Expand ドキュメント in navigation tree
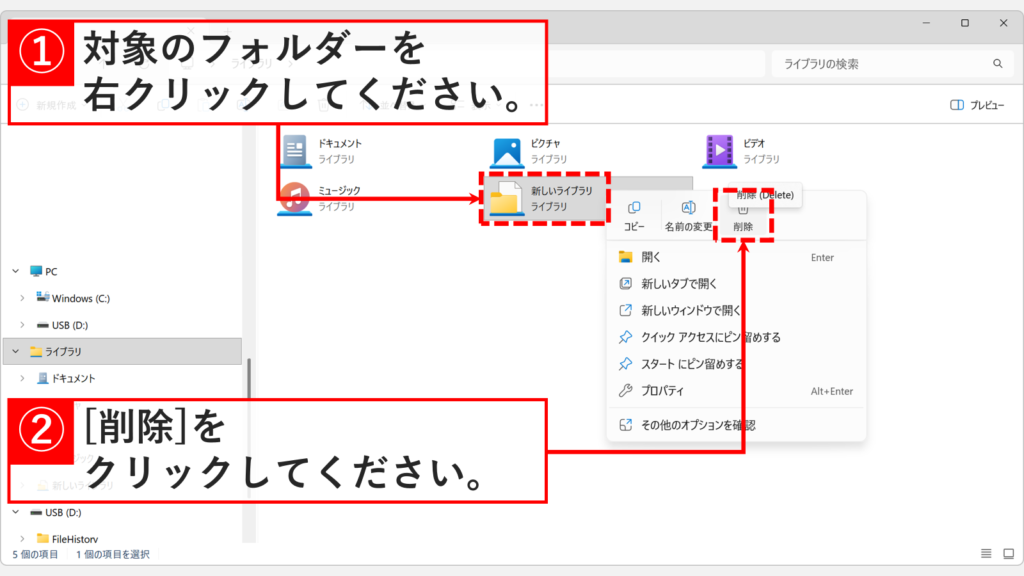The width and height of the screenshot is (1024, 576). click(22, 378)
